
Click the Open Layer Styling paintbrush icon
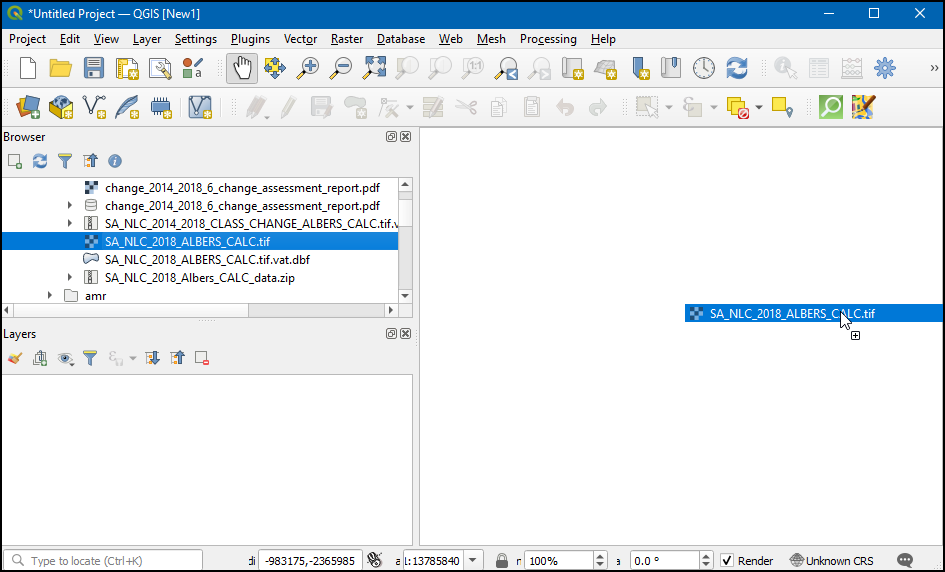(15, 357)
